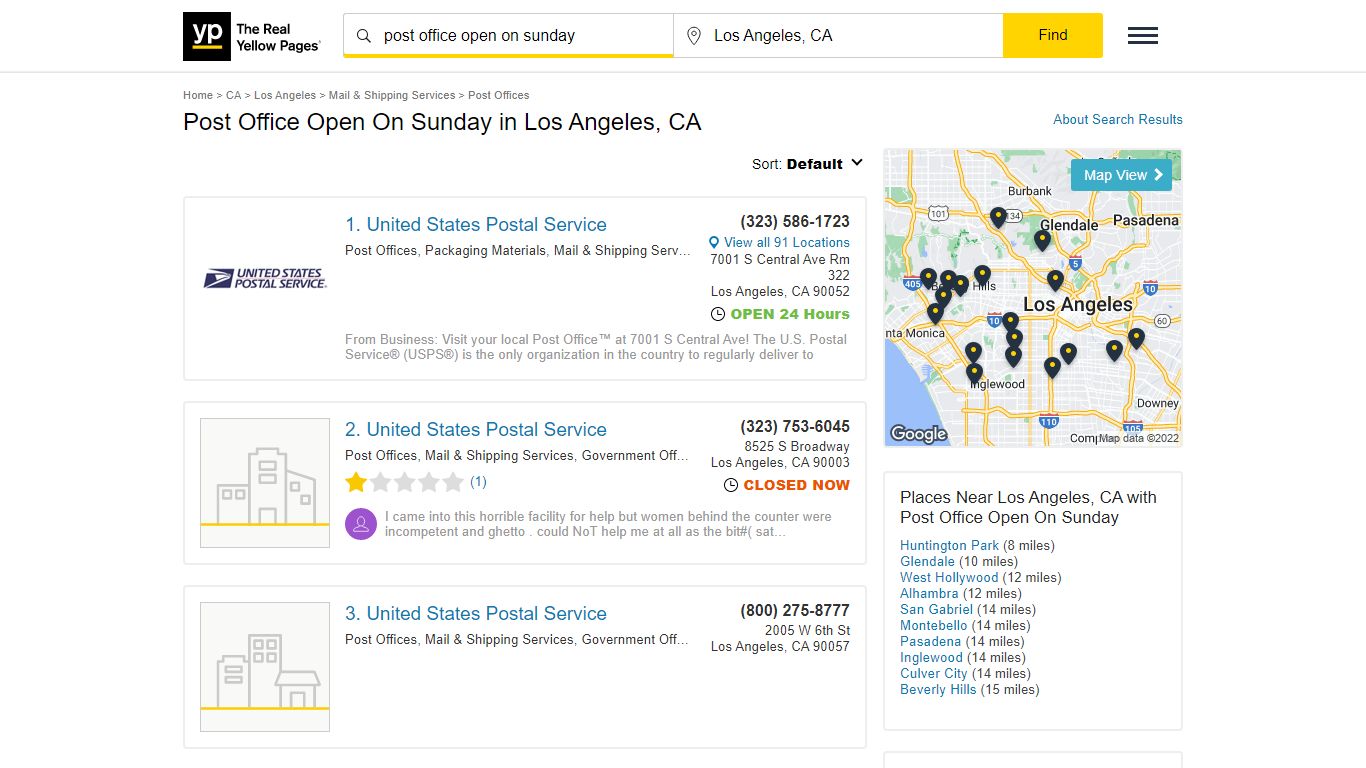The image size is (1366, 768).
Task: Open listing 3 United States Postal Service
Action: tap(476, 614)
